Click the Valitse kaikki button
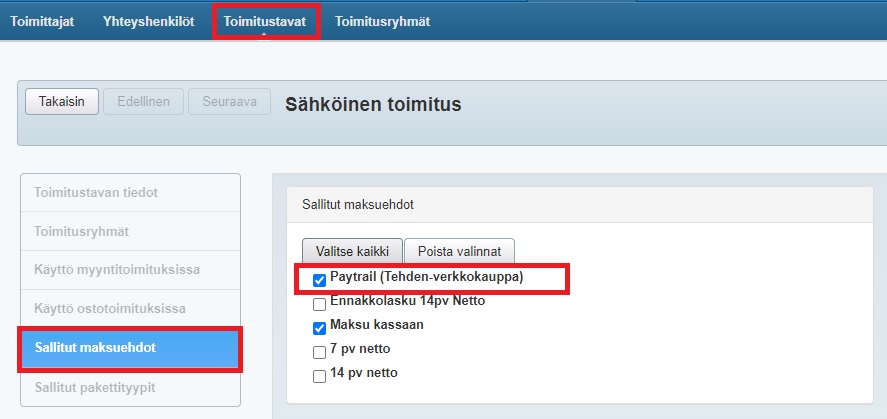 point(352,252)
